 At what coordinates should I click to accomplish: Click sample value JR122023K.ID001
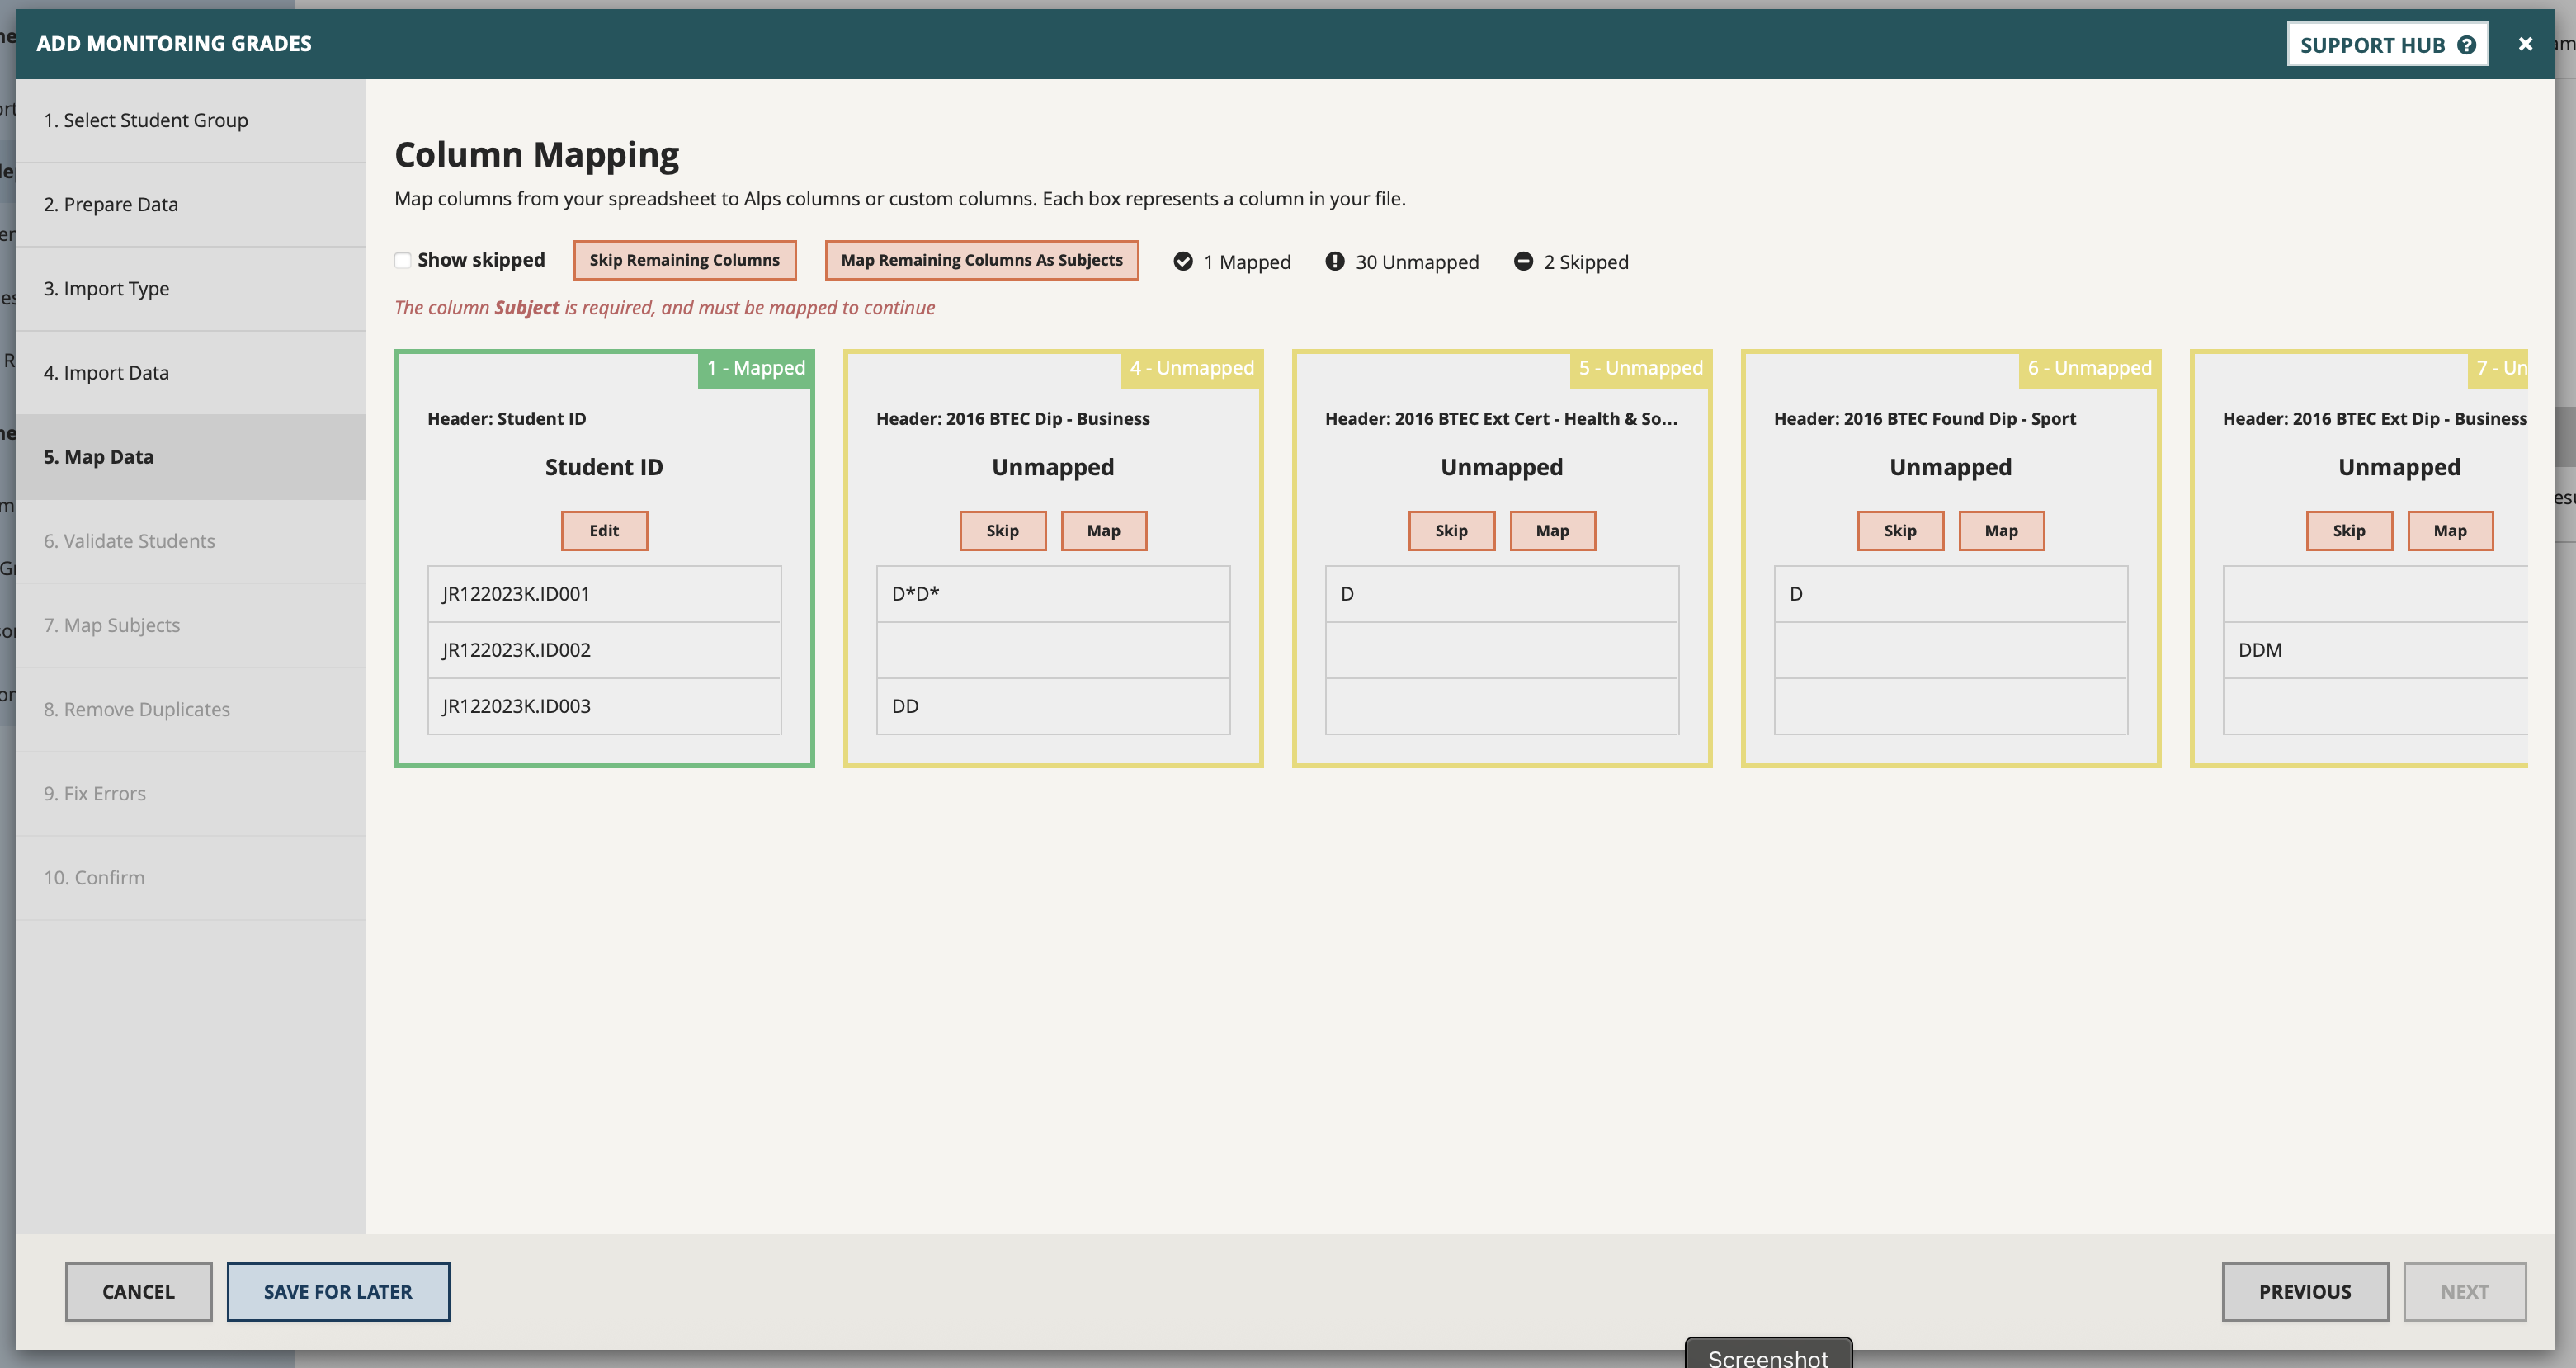[x=604, y=594]
